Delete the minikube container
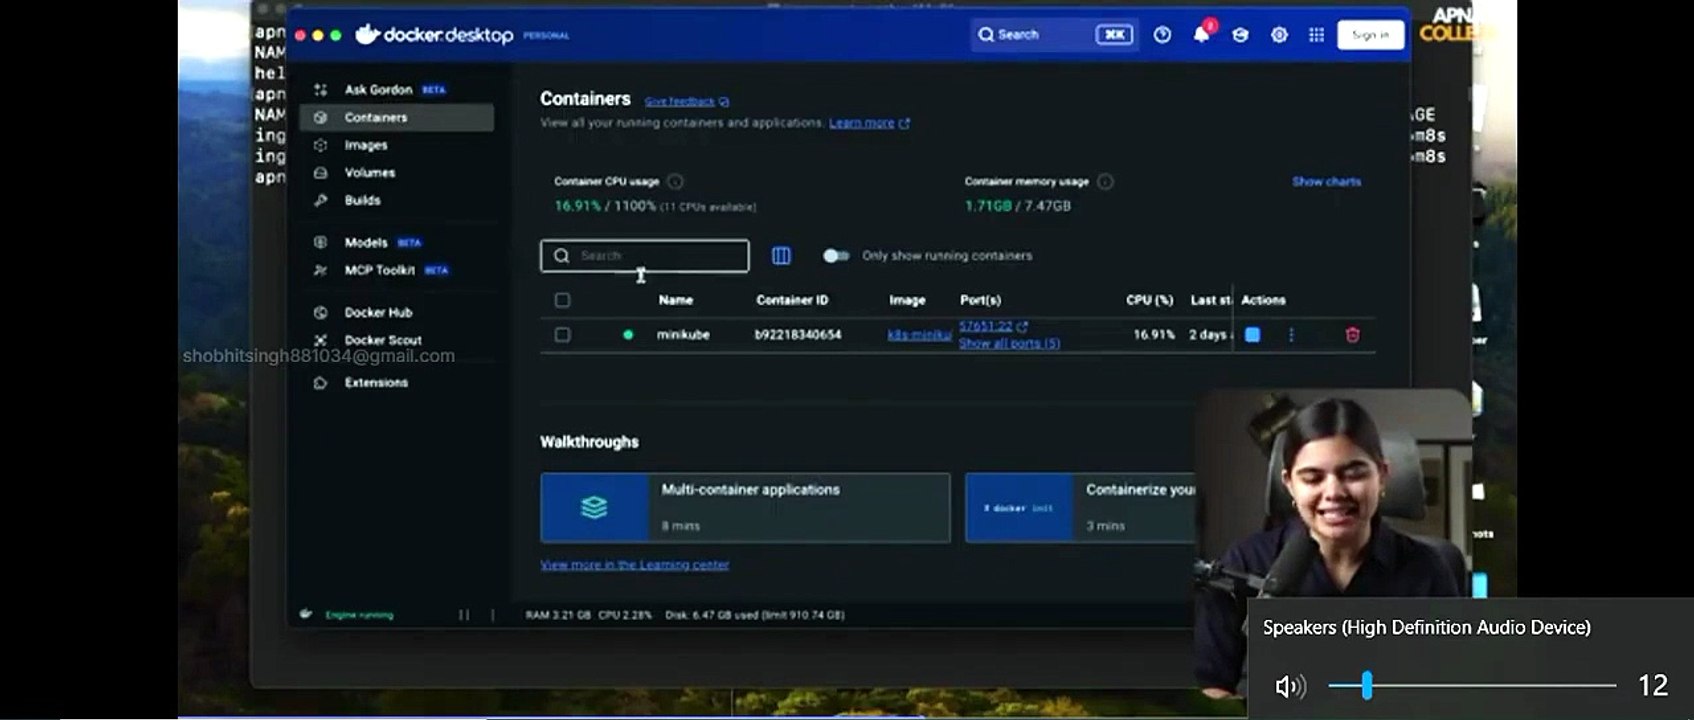Viewport: 1694px width, 720px height. click(x=1352, y=335)
